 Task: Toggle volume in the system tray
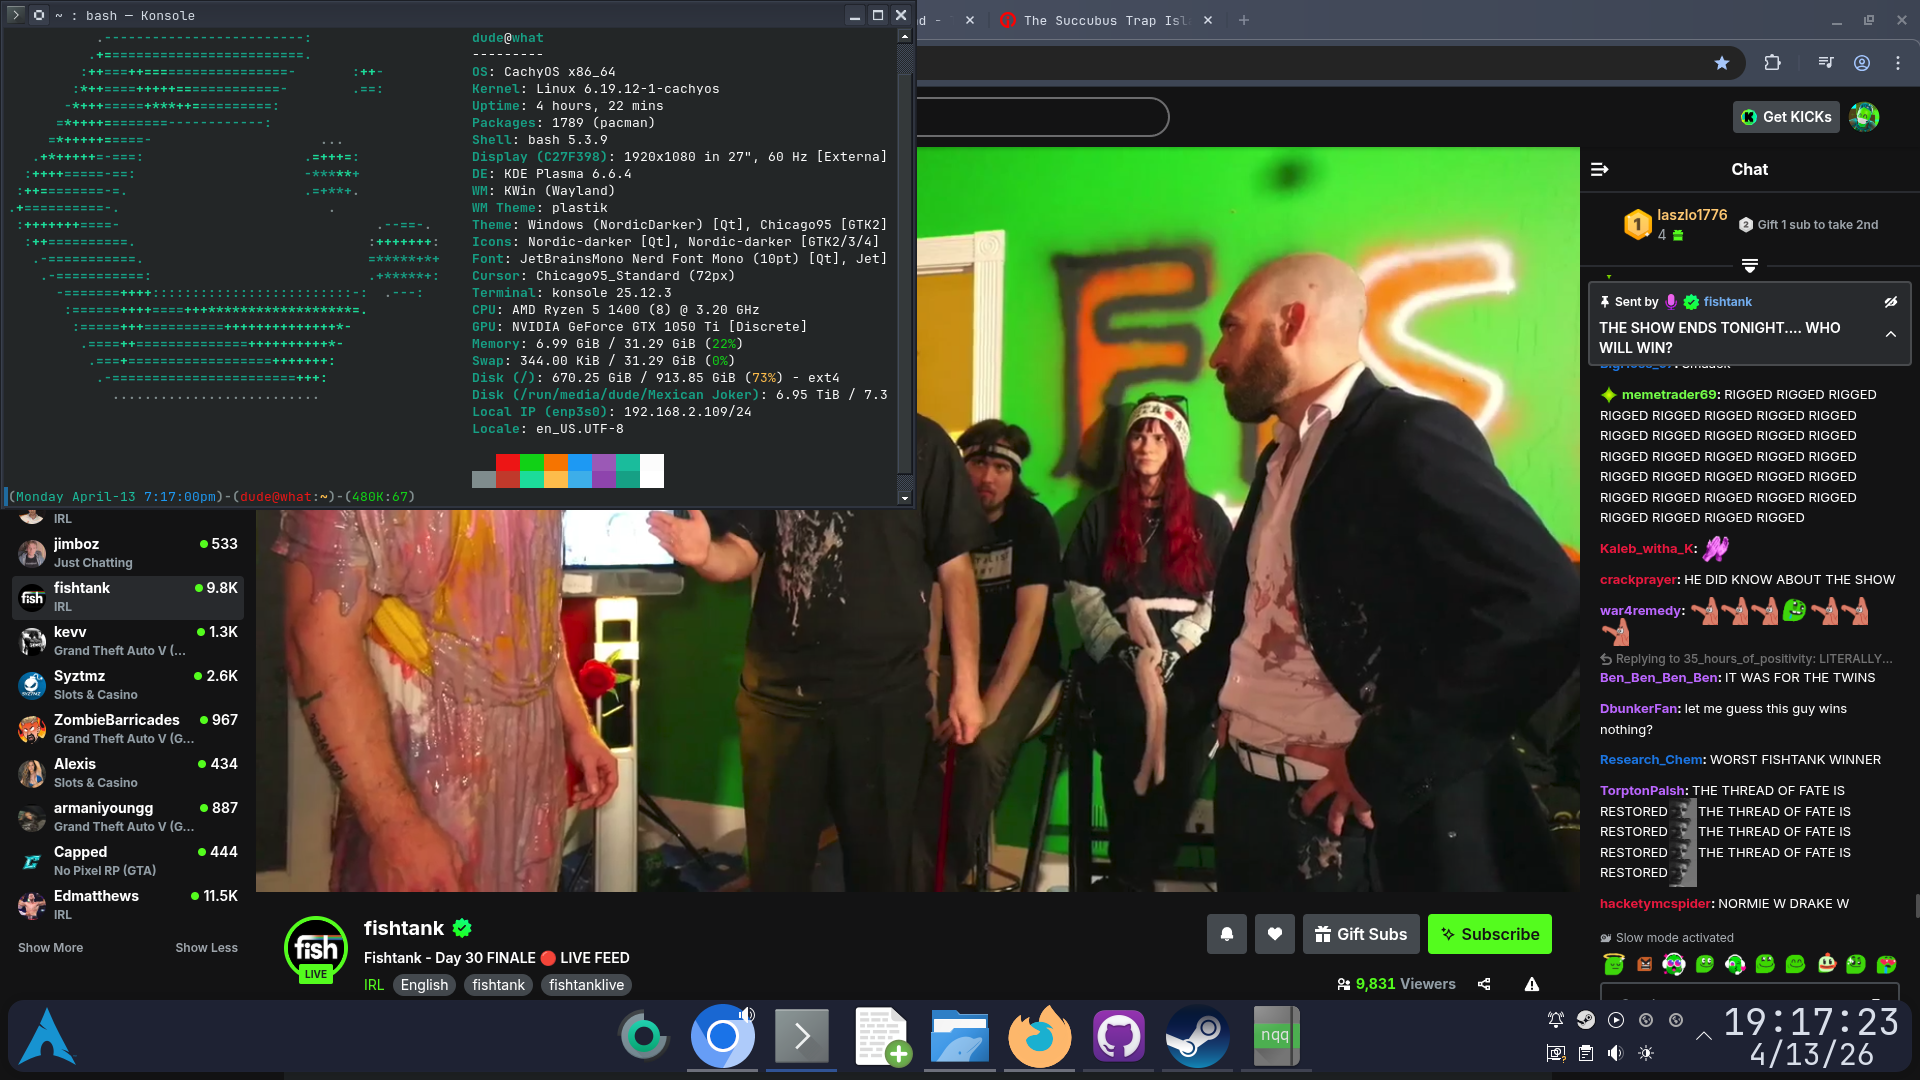click(x=1615, y=1053)
